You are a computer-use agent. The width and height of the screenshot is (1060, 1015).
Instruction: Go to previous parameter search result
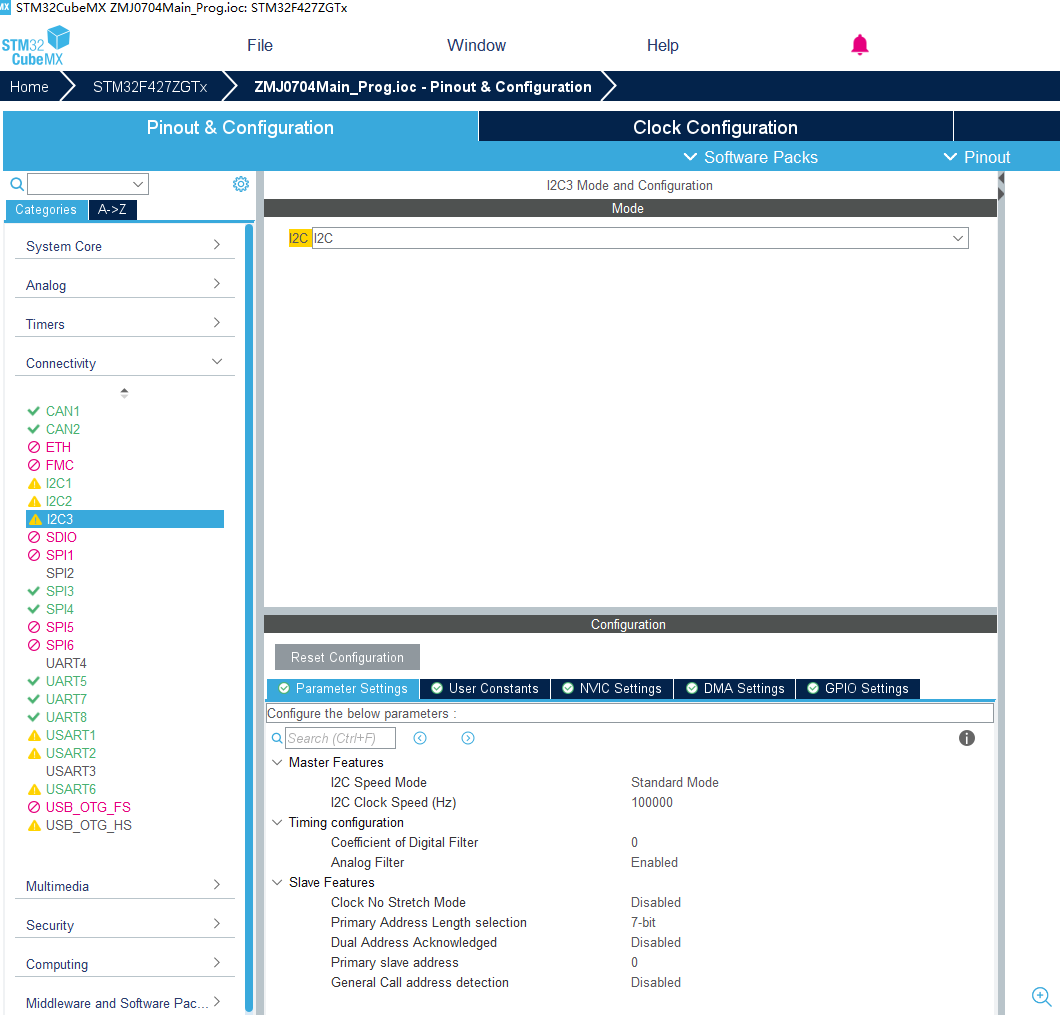coord(420,738)
